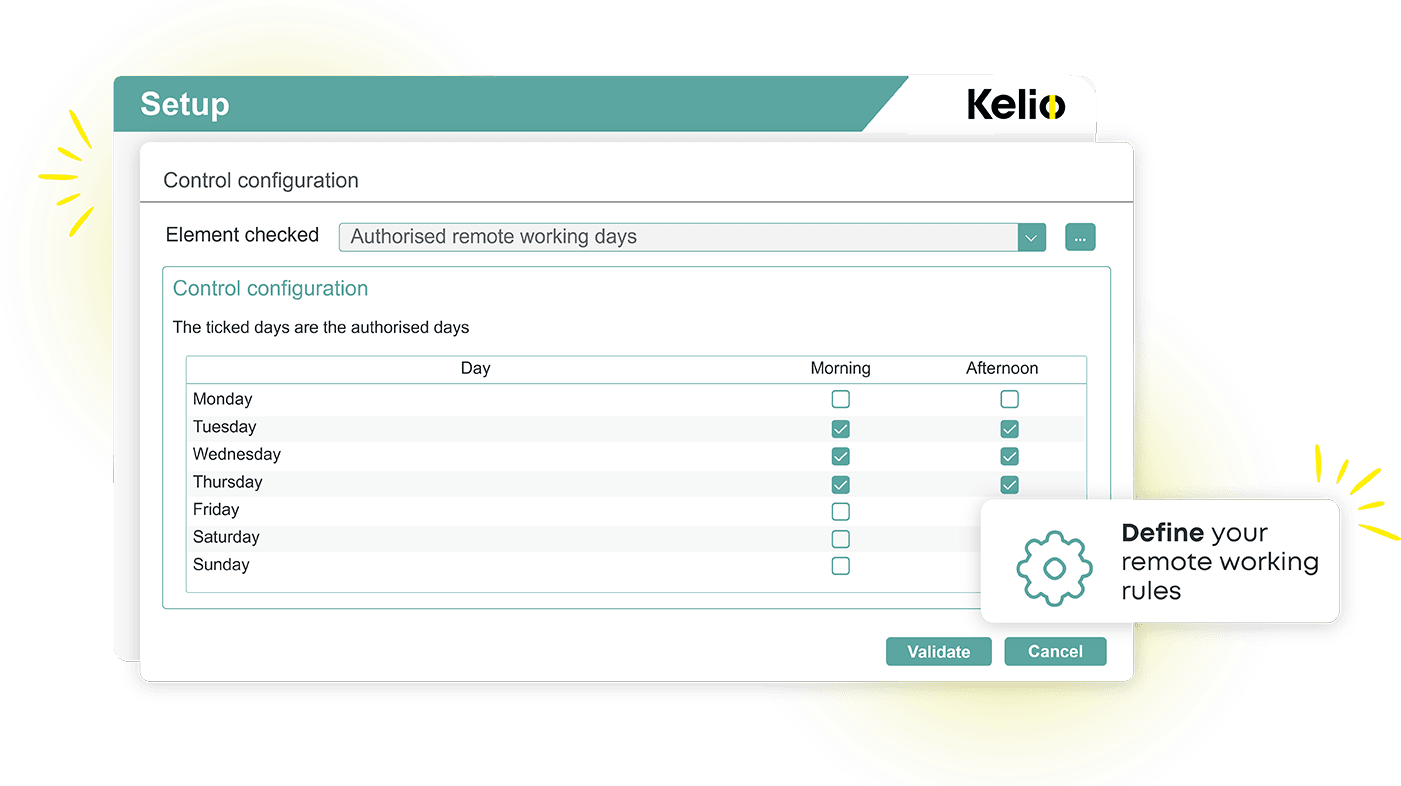
Task: Select the Monday row label
Action: tap(222, 399)
